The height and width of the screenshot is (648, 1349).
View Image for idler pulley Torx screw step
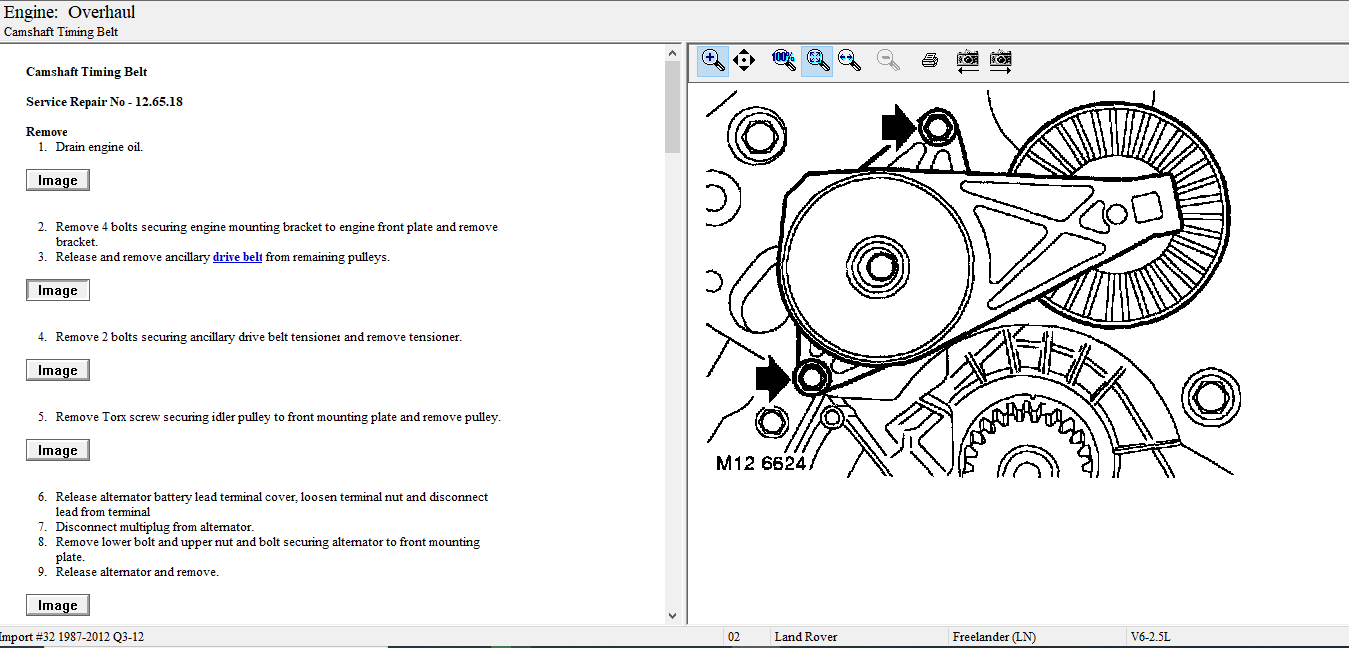[x=58, y=451]
